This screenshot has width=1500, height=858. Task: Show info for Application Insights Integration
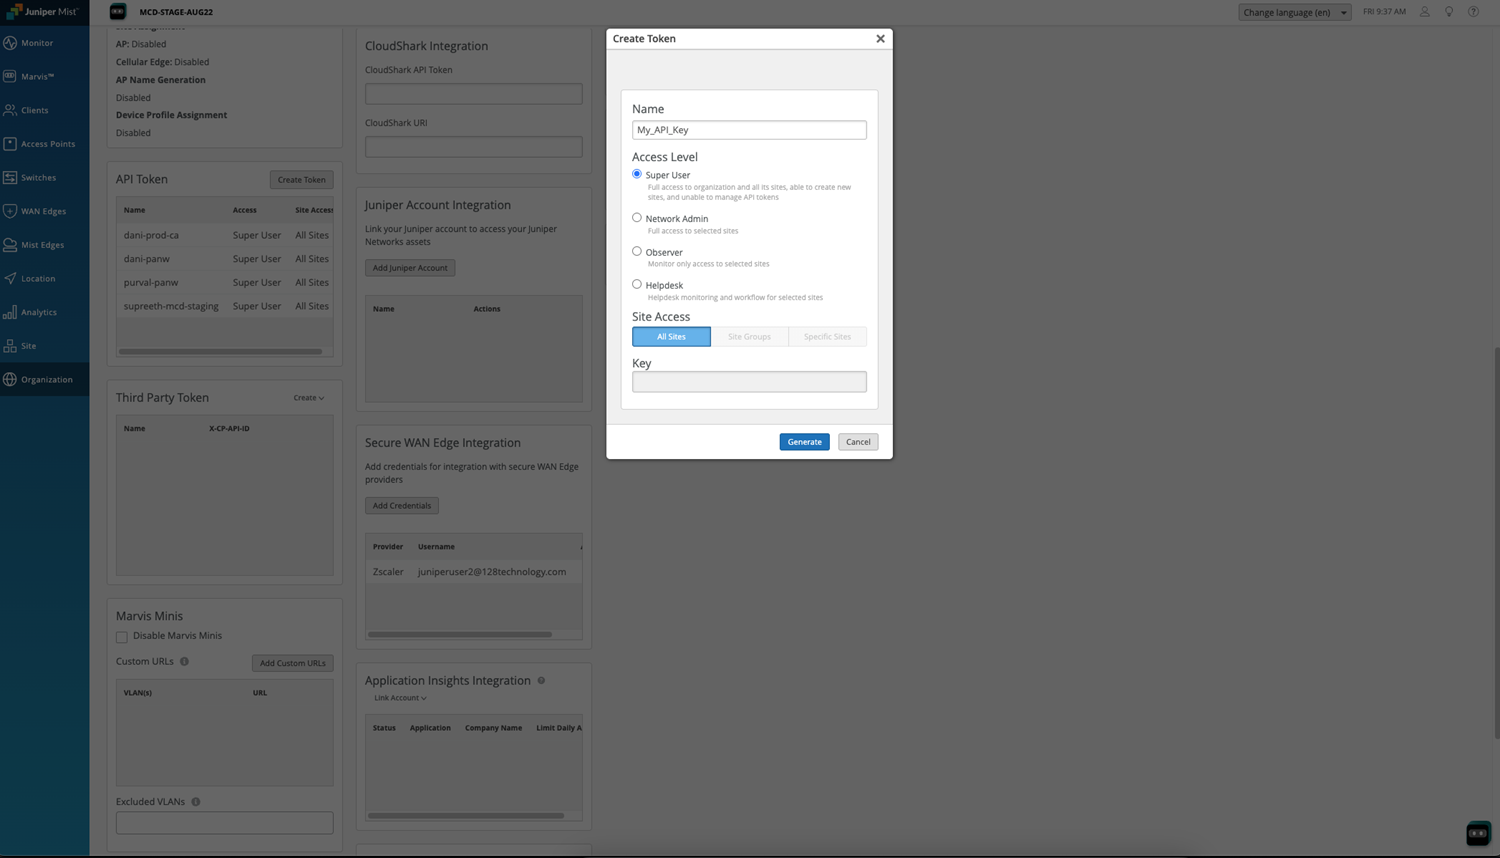click(x=541, y=681)
